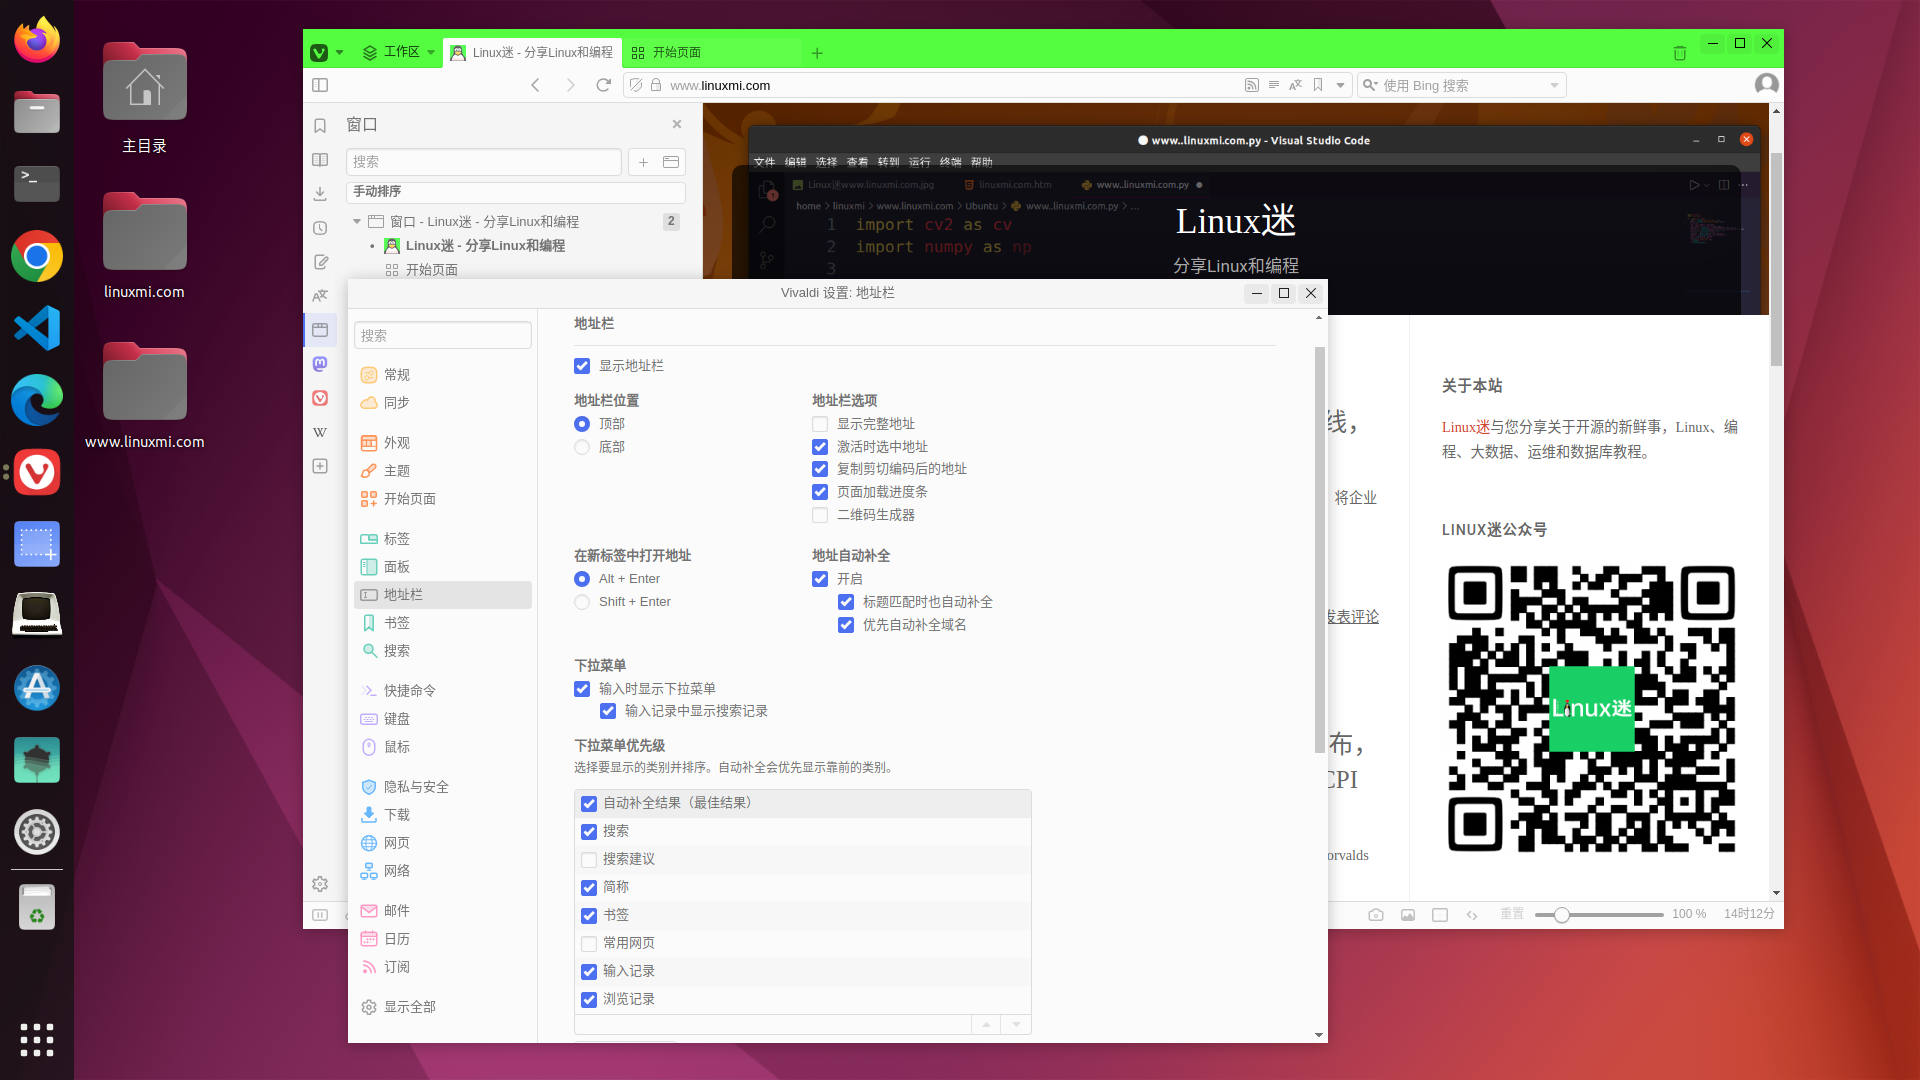Move priority item down arrow
The width and height of the screenshot is (1920, 1080).
pyautogui.click(x=1016, y=1025)
